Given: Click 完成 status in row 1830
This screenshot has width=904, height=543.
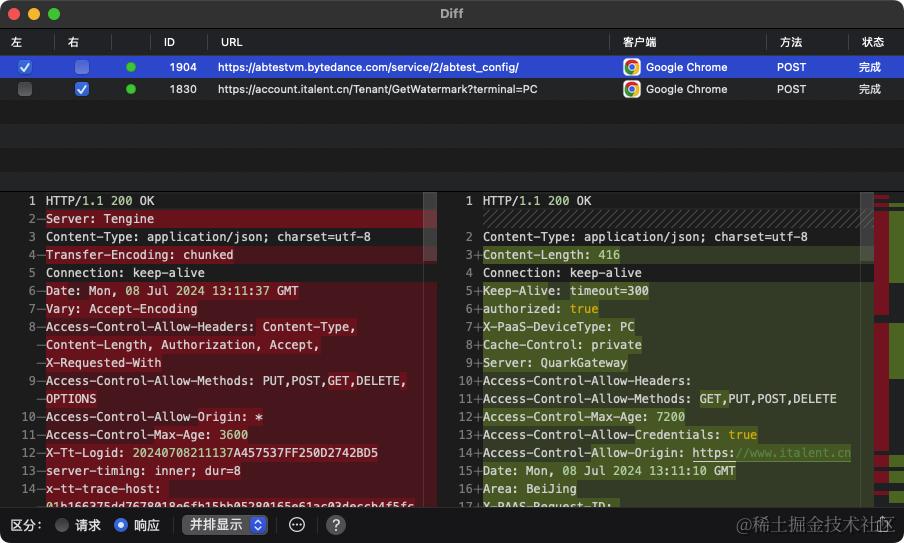Looking at the screenshot, I should pos(869,89).
